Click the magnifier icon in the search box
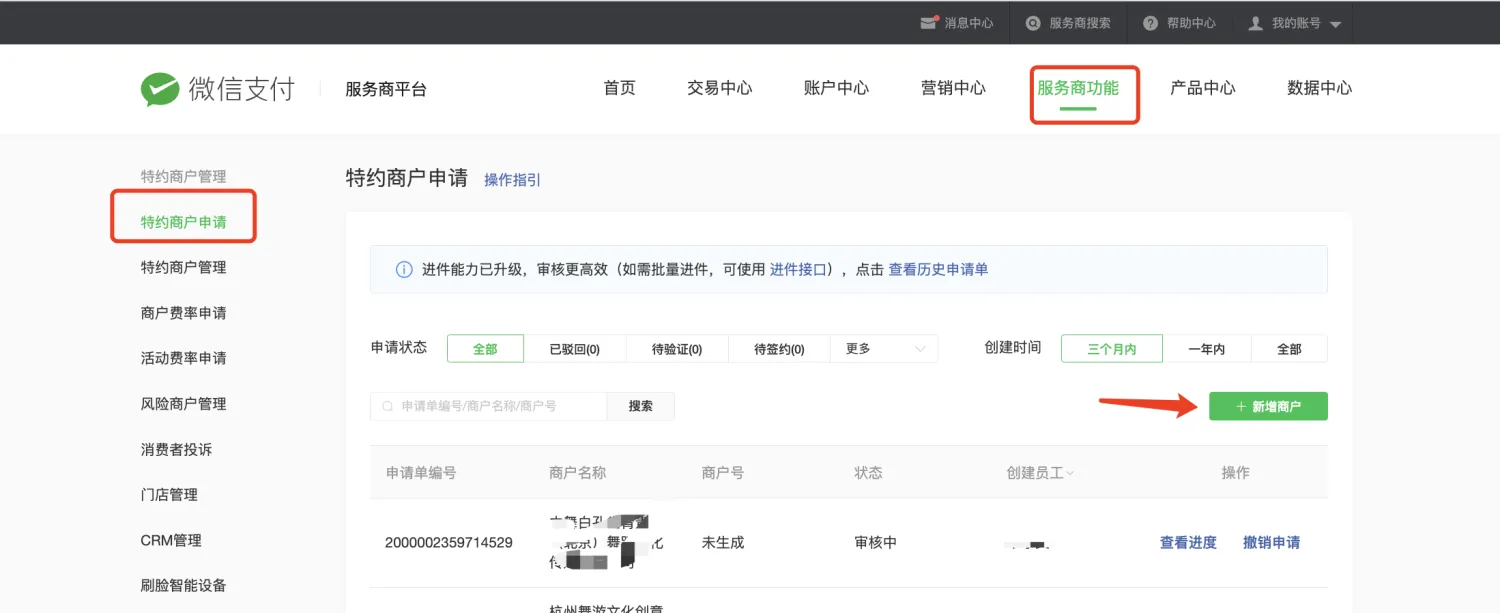 point(387,406)
